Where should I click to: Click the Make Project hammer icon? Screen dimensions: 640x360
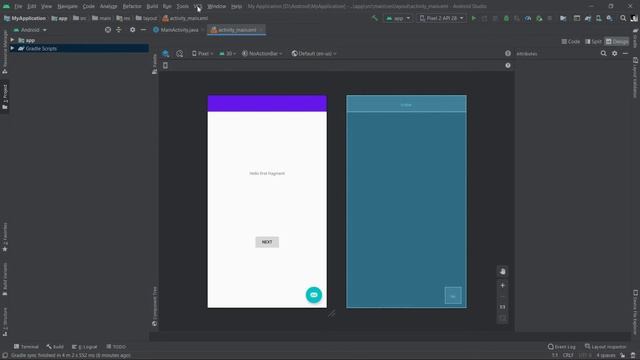coord(375,18)
